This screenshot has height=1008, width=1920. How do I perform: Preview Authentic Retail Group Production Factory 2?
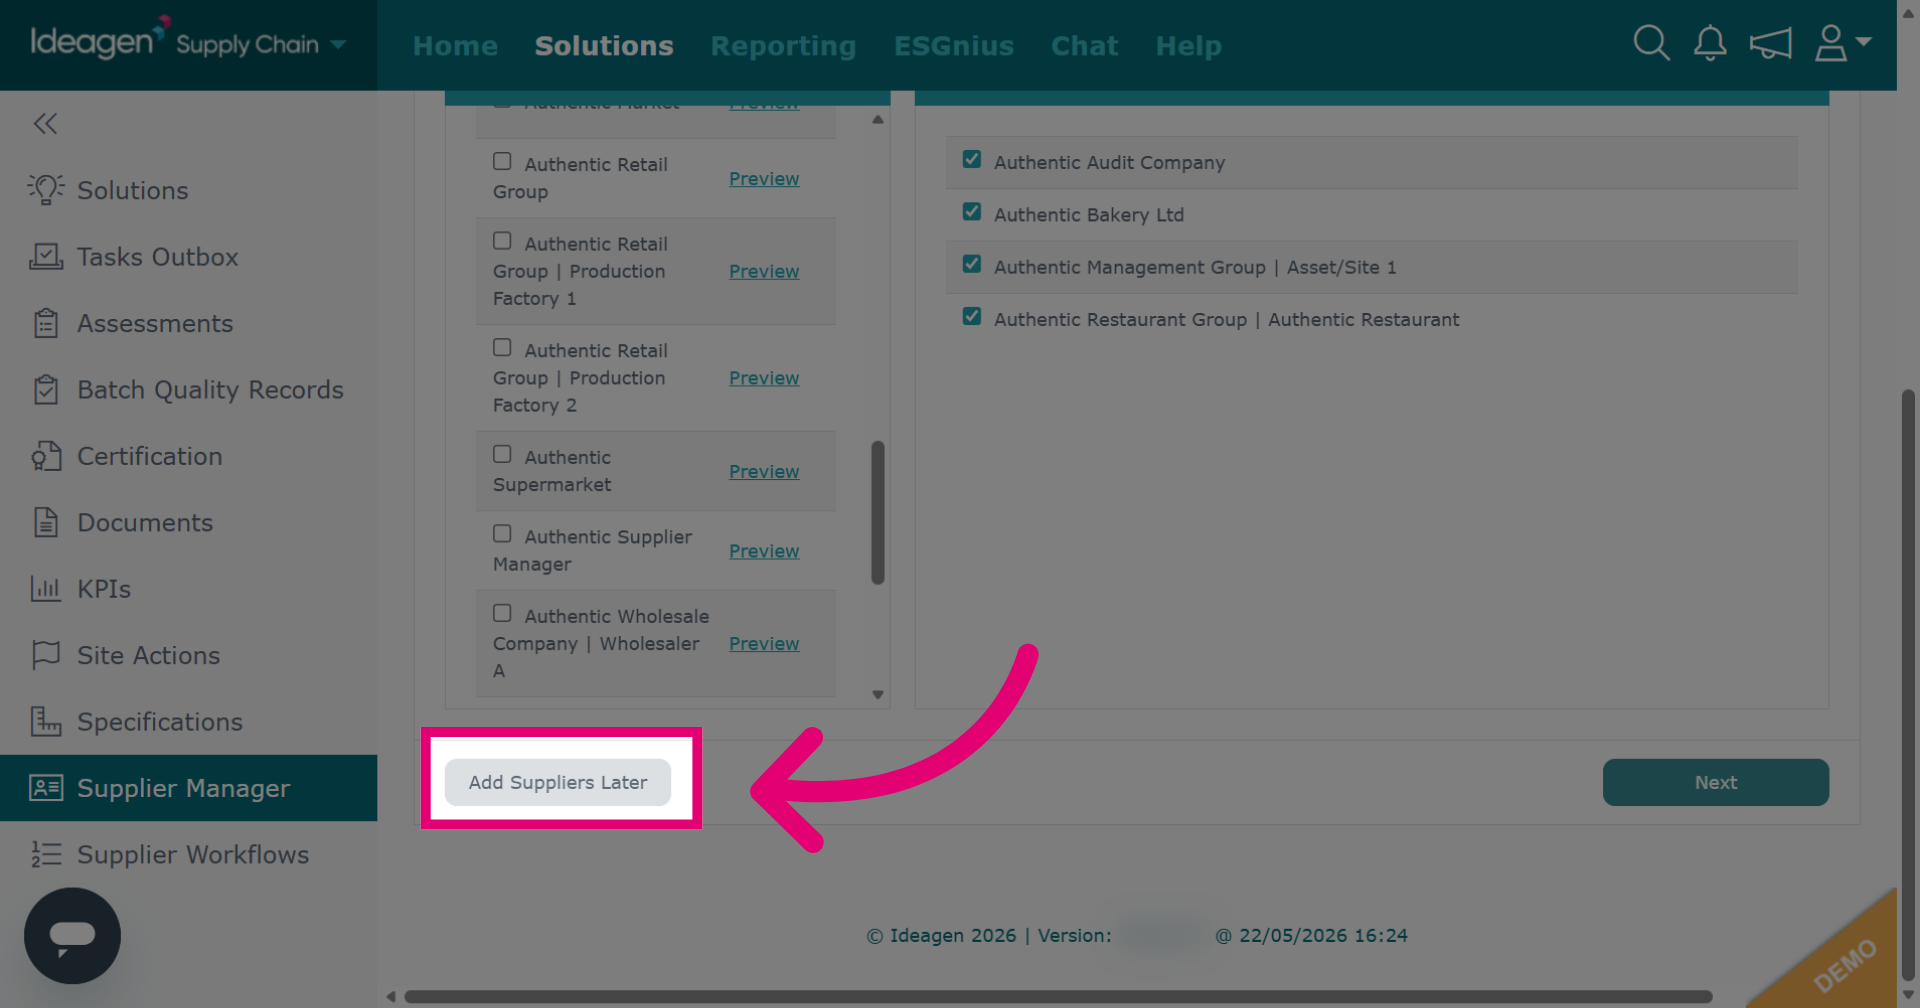click(764, 378)
